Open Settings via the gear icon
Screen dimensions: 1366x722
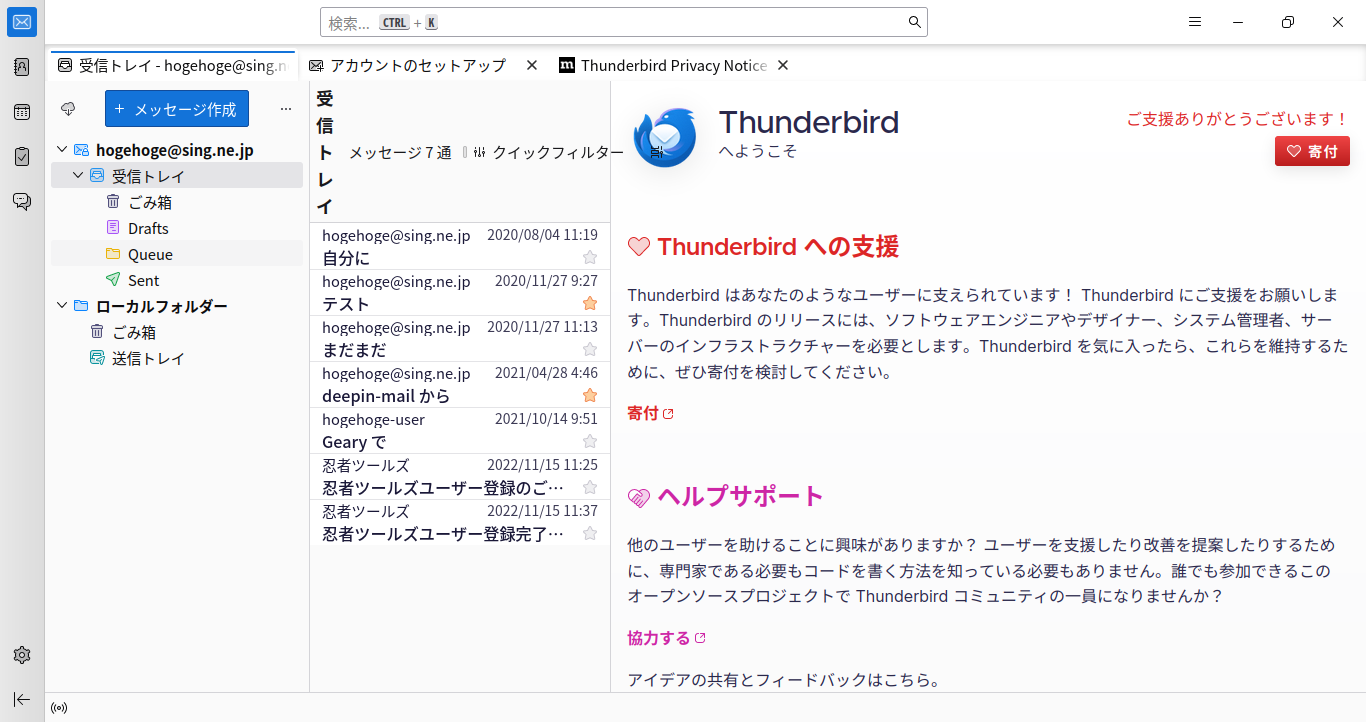pos(22,655)
